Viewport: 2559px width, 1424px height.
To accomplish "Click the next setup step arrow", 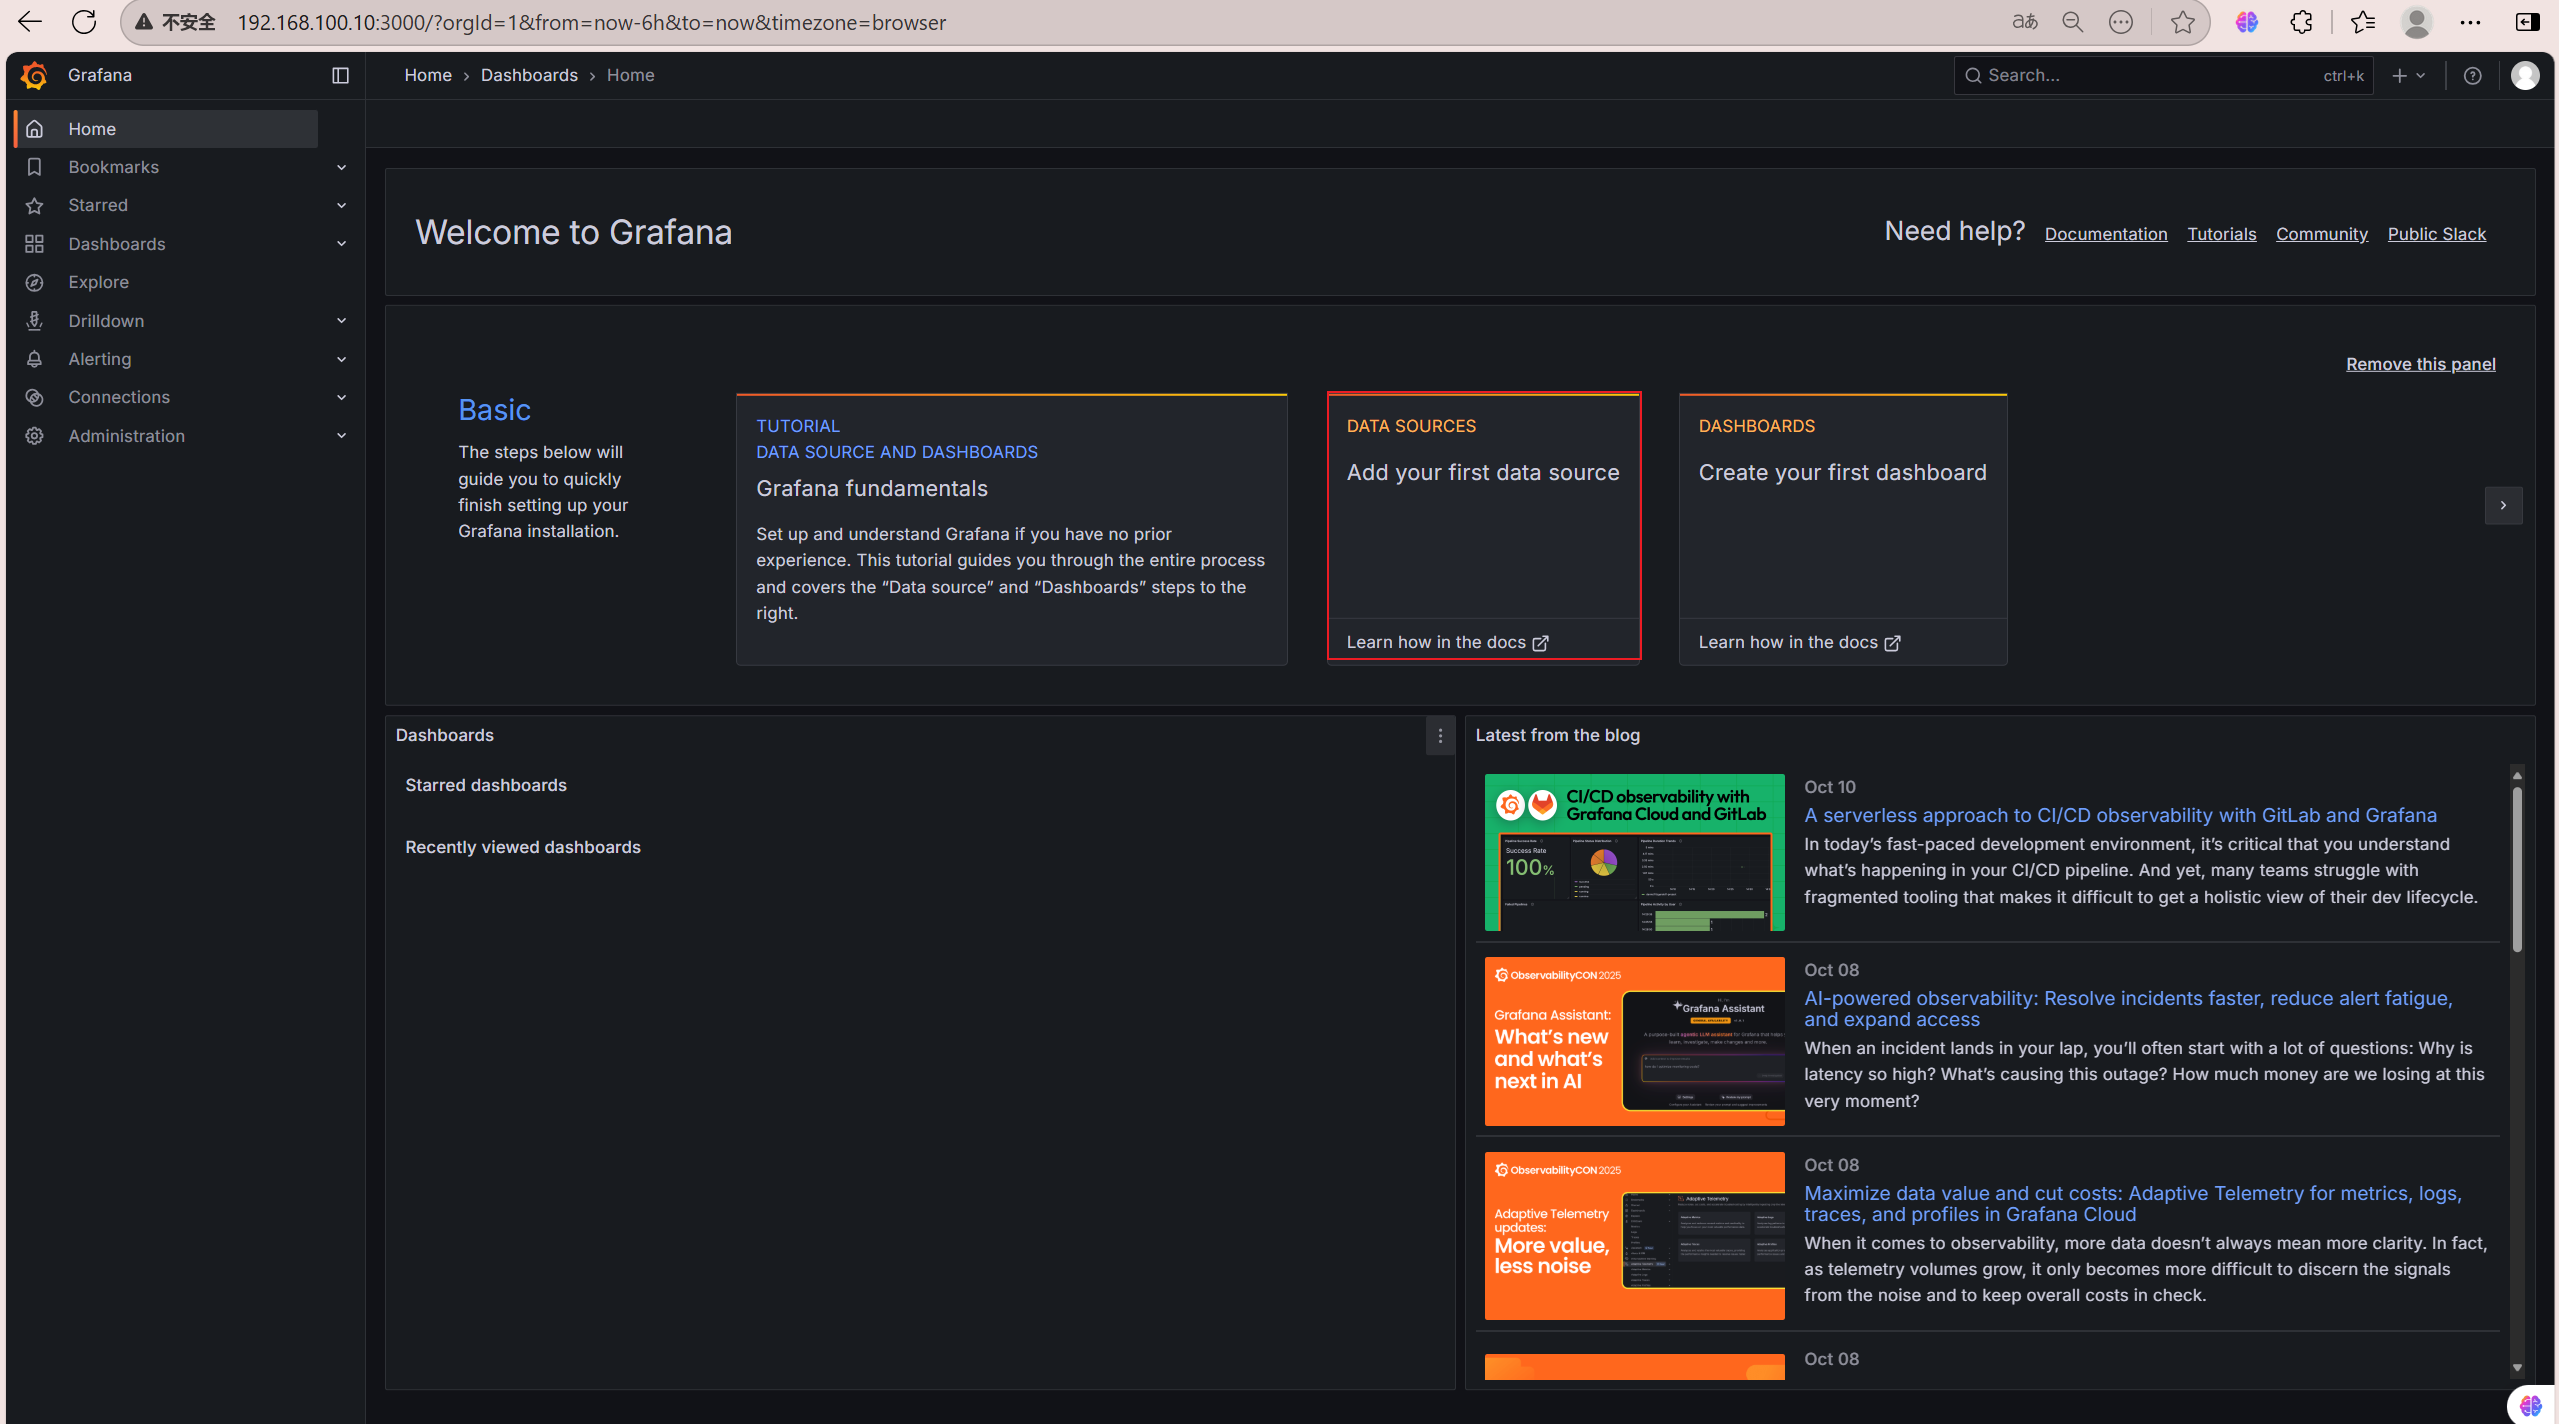I will [x=2503, y=506].
